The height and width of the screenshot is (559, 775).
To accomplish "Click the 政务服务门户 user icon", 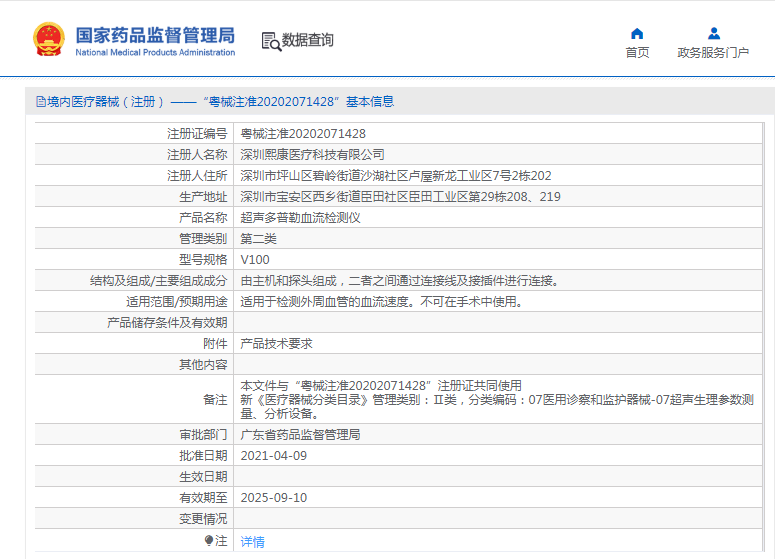I will 714,34.
